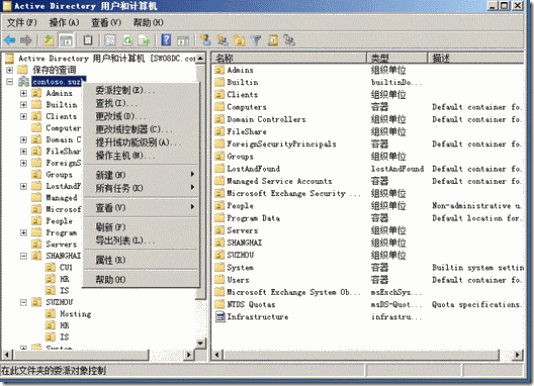Viewport: 534px width, 386px height.
Task: Expand the Builtin tree node
Action: click(x=23, y=105)
